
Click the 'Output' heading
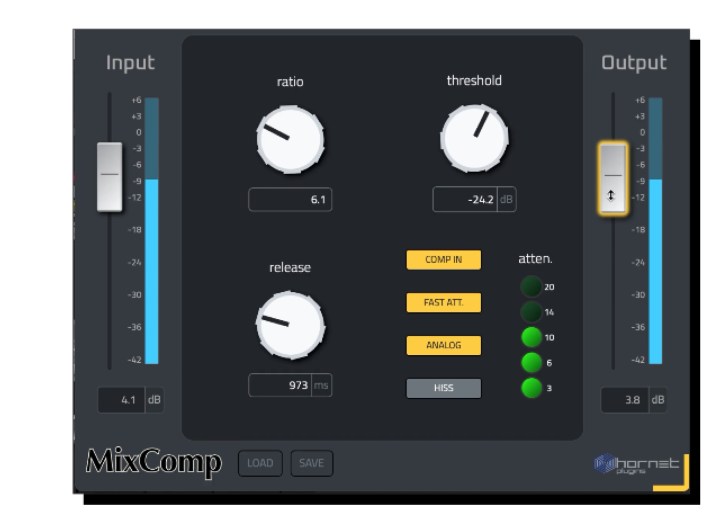point(634,63)
